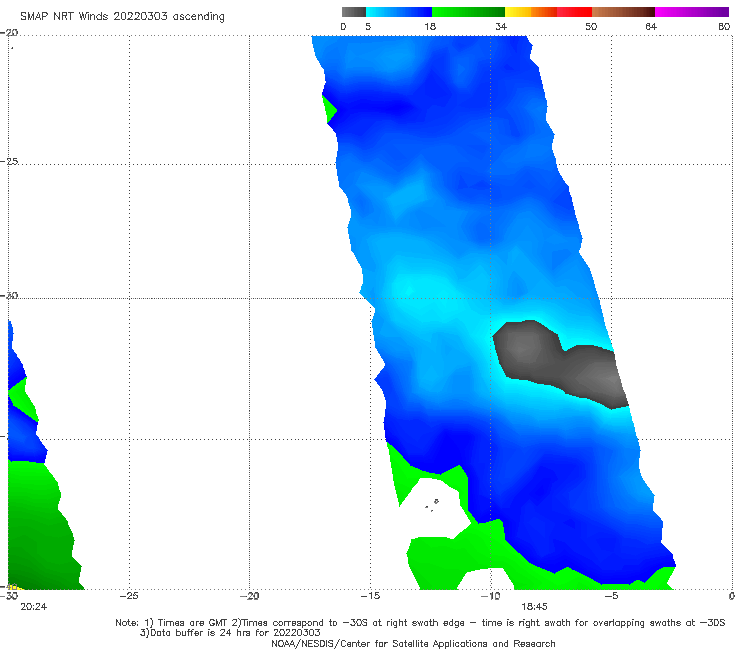Click the '3)Data buffer is 24 hrs' line
740x650 pixels.
230,633
